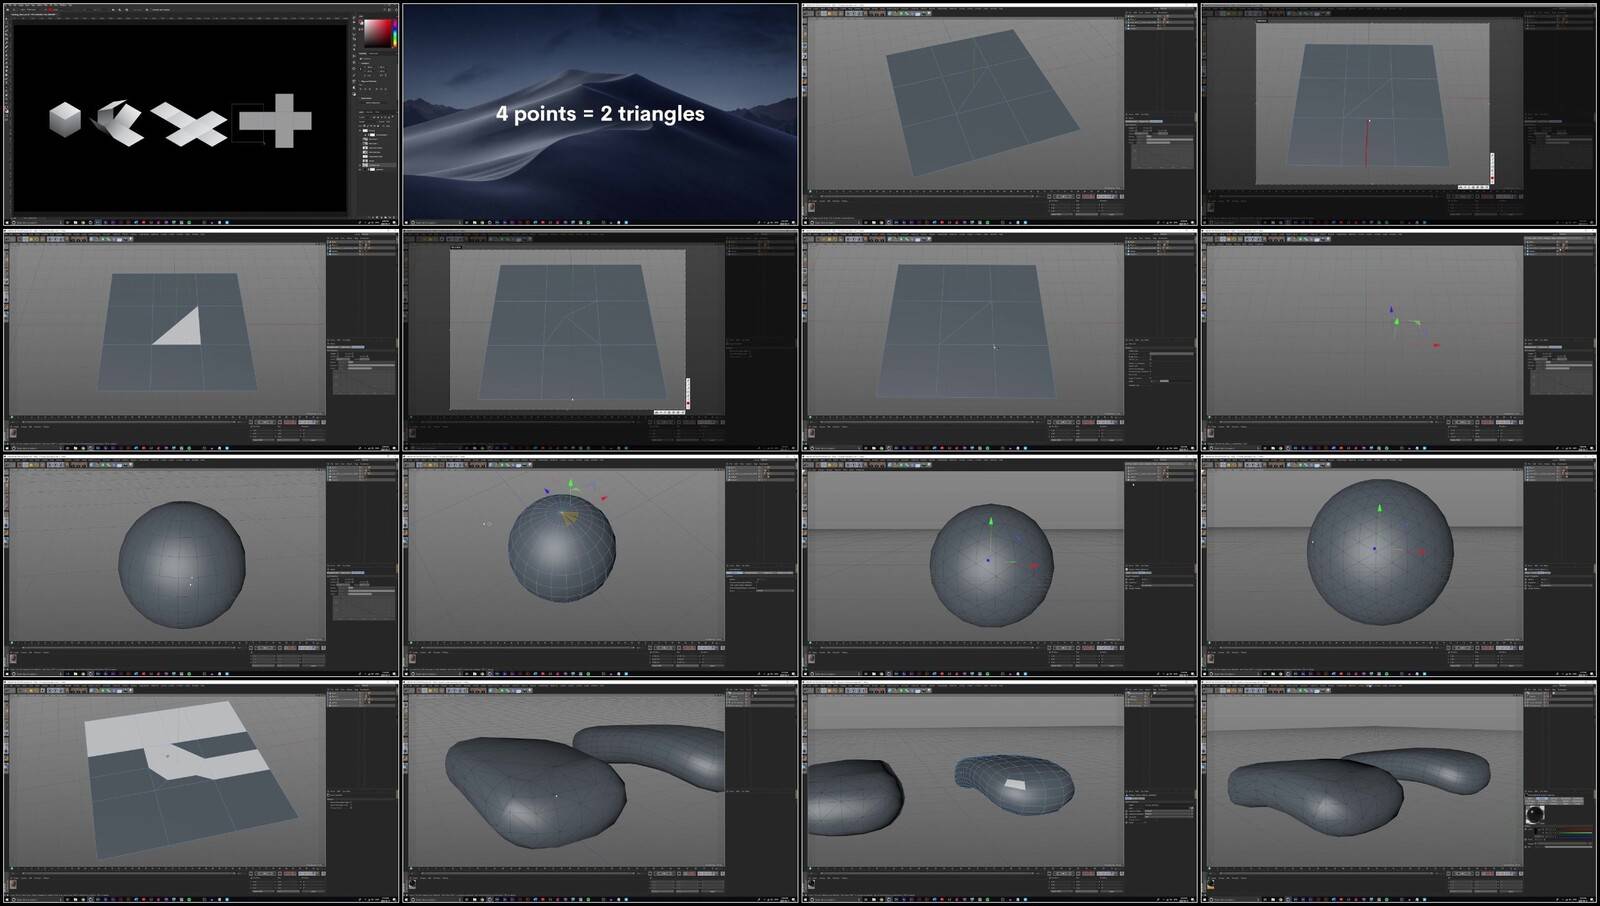
Task: Open the empty viewport frame showing only the axis gizmo
Action: click(x=1399, y=340)
